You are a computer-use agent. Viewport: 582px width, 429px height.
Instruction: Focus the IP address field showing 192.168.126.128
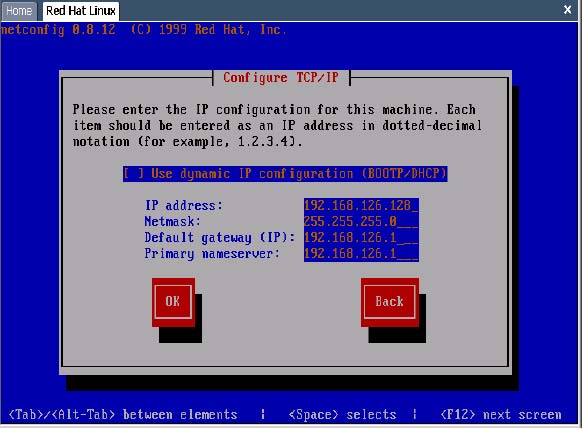click(x=361, y=205)
